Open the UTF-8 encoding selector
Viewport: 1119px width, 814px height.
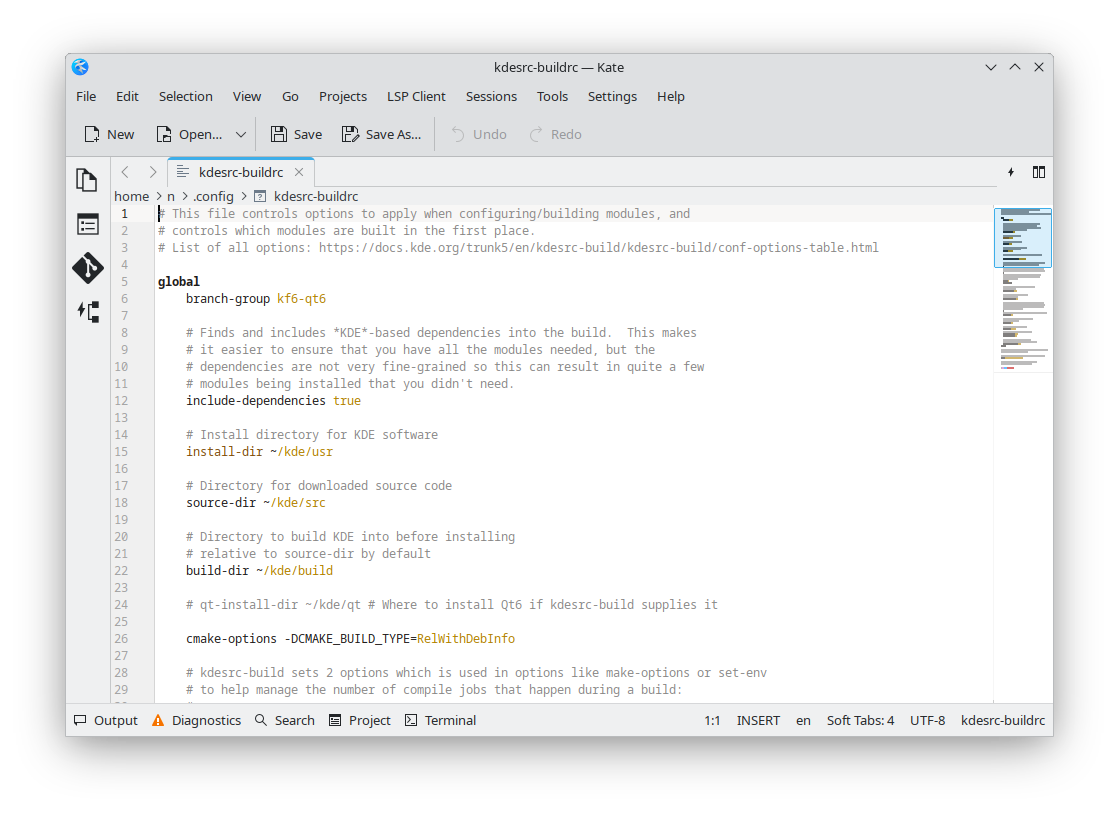coord(927,720)
